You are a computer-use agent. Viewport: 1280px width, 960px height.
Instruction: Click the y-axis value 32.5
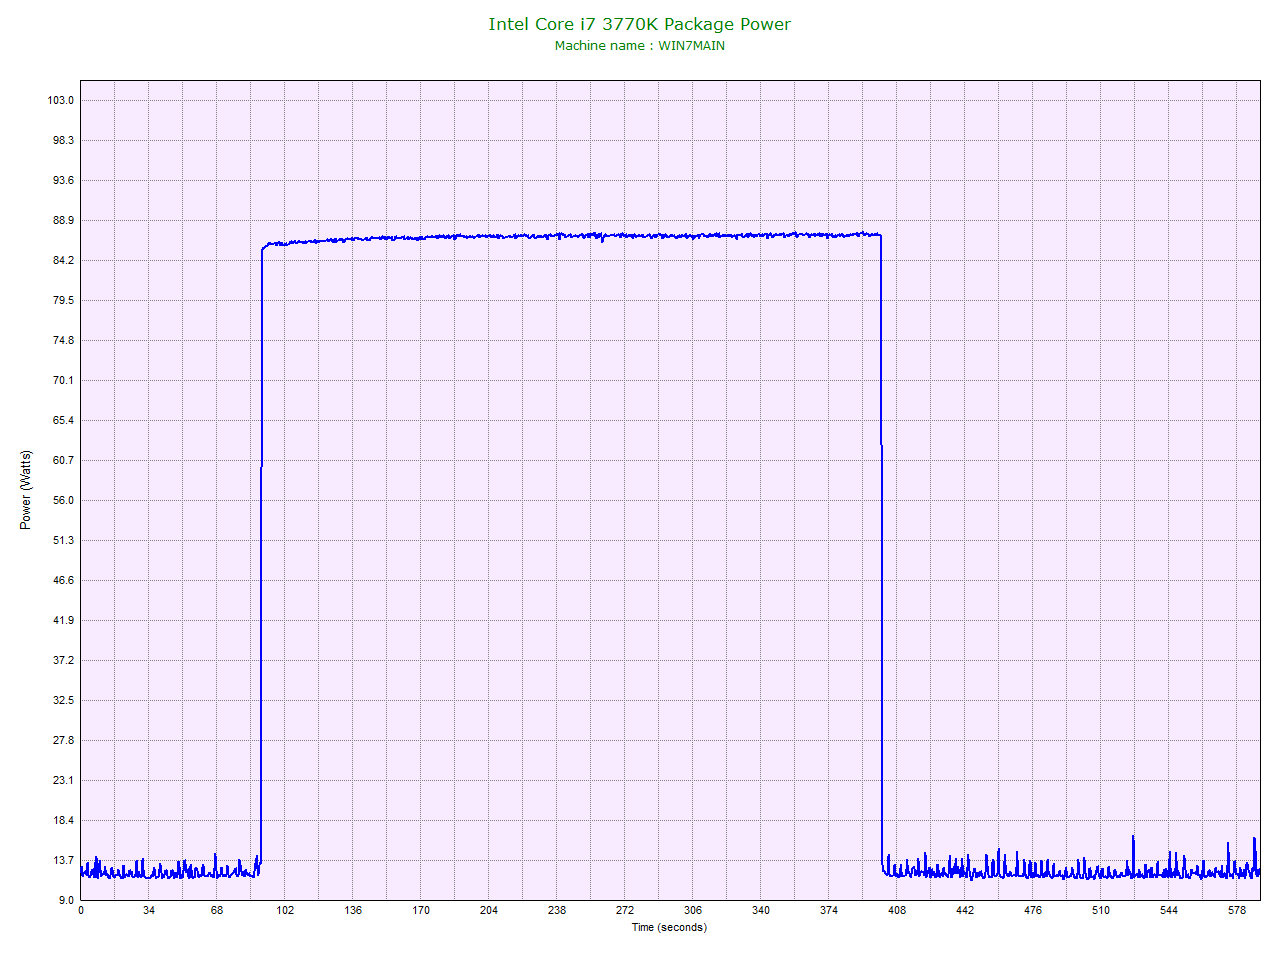click(x=64, y=700)
